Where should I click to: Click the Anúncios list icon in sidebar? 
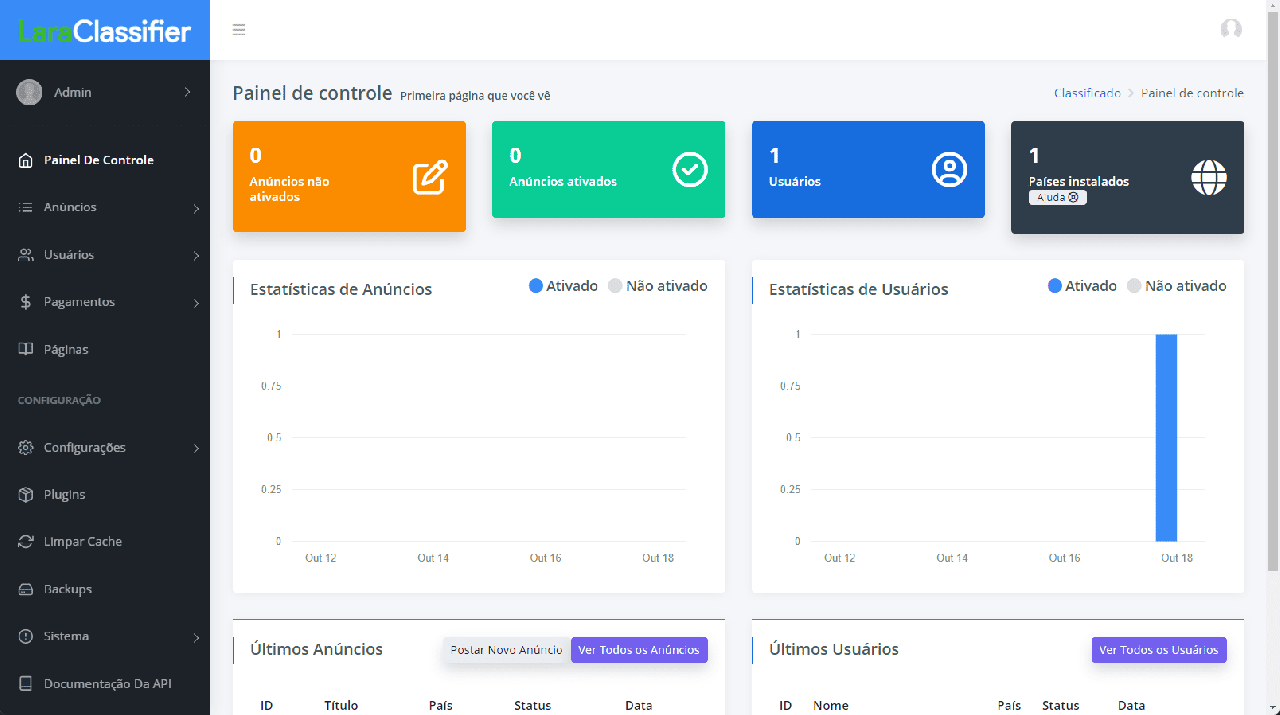tap(26, 207)
